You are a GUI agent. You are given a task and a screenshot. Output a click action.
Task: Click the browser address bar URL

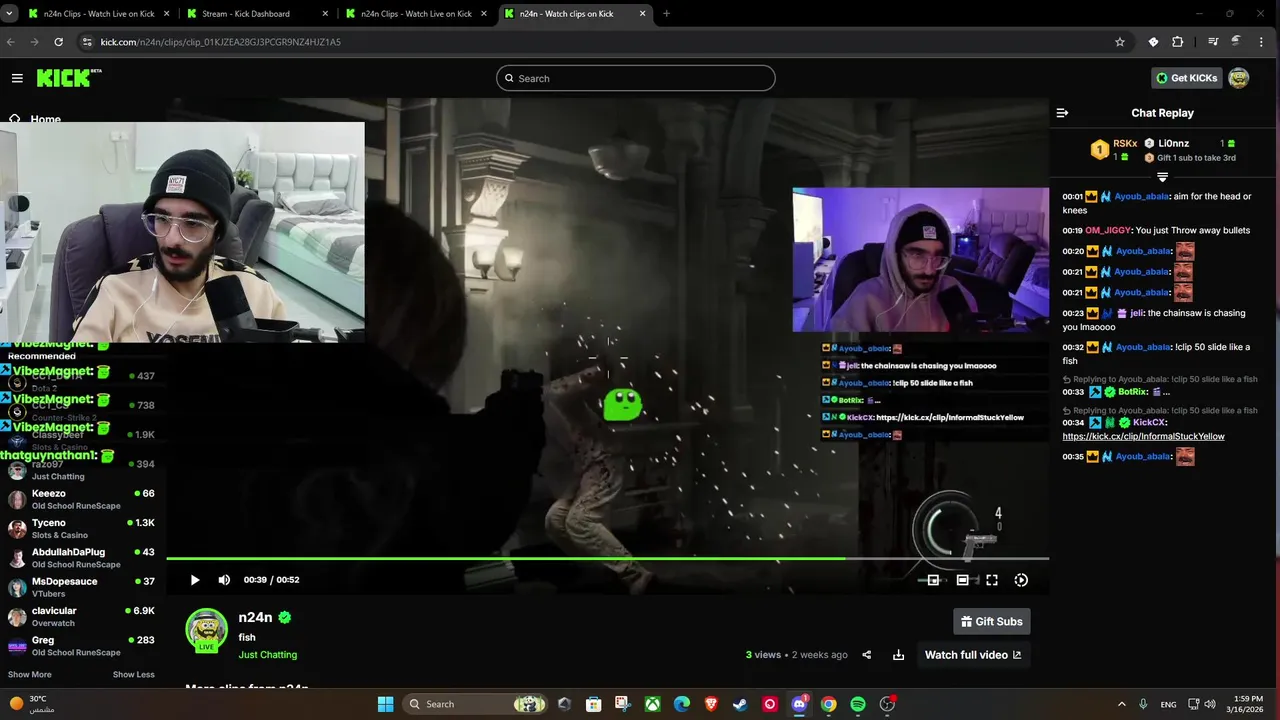(221, 42)
